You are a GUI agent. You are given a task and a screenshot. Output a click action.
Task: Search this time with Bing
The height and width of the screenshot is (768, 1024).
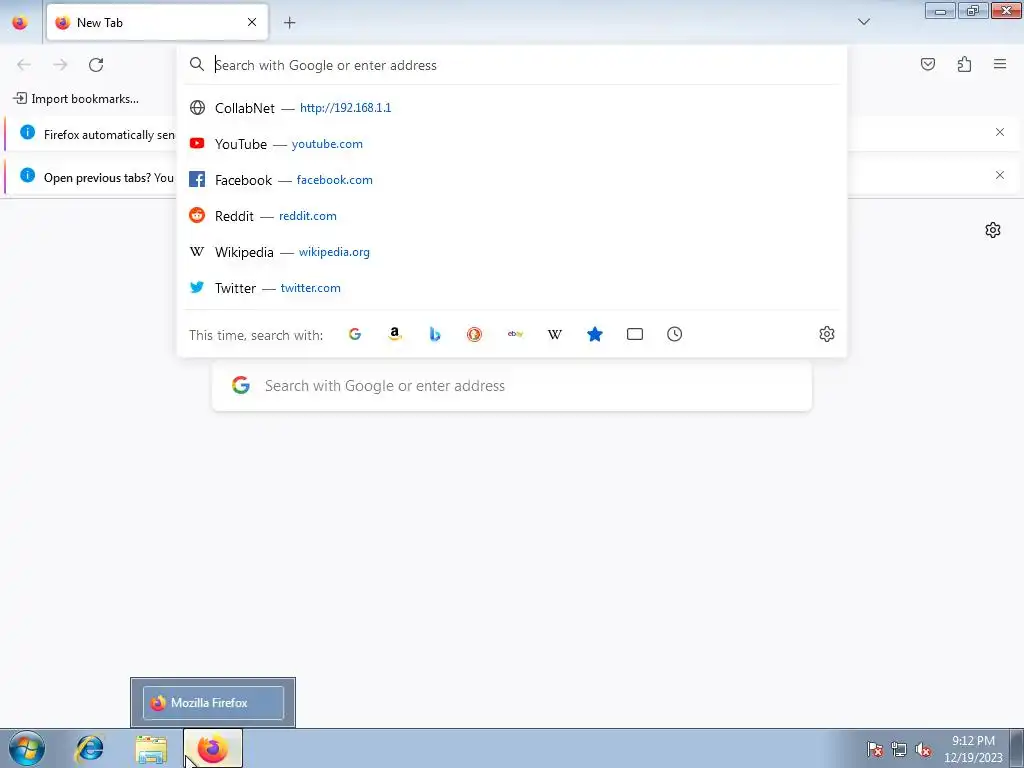tap(435, 334)
